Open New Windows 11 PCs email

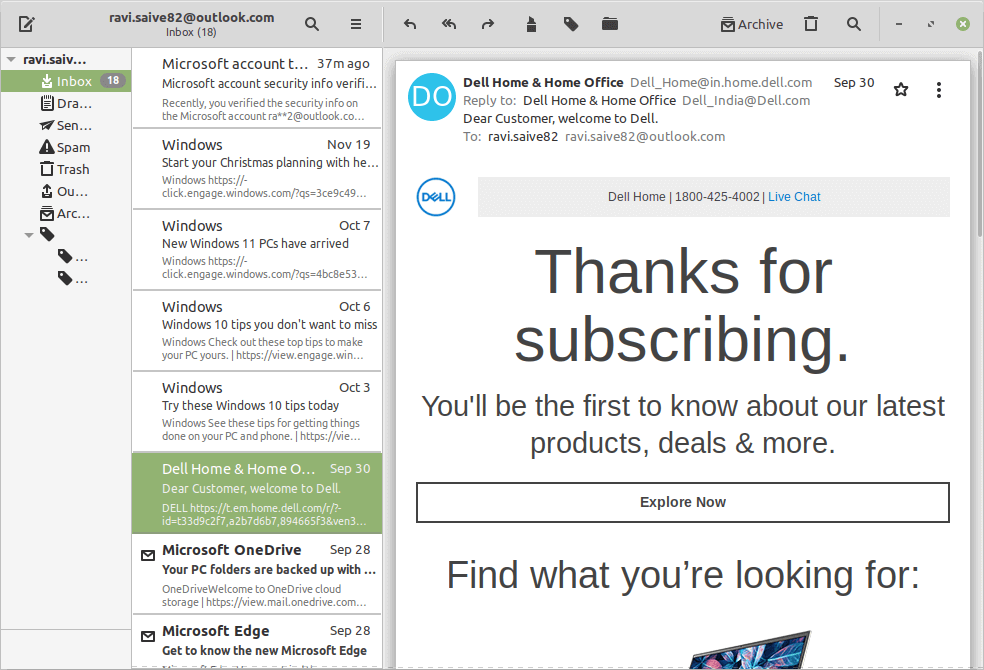pos(257,250)
